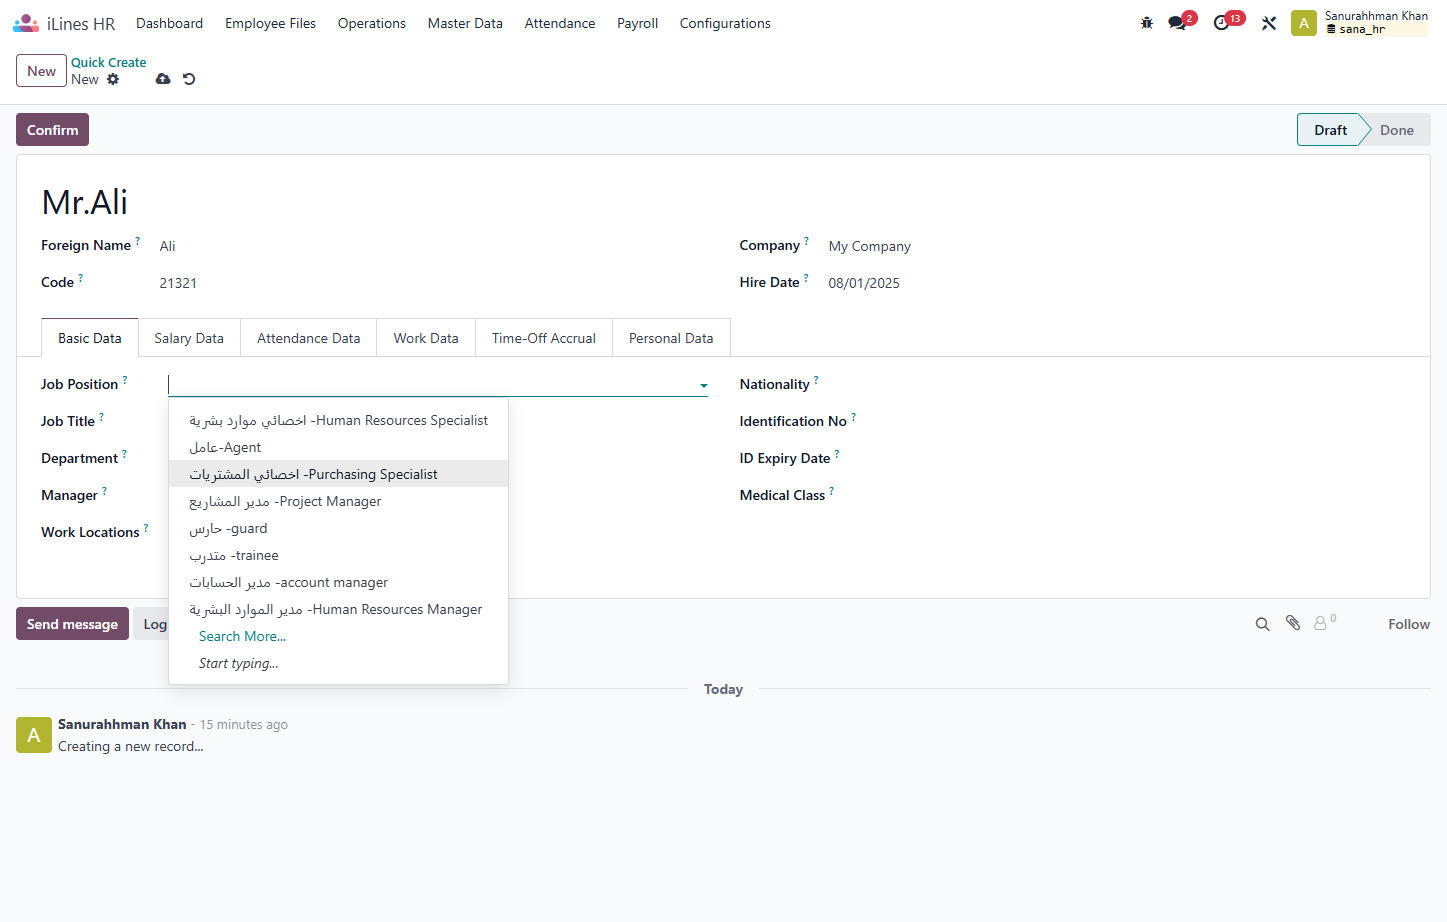
Task: Pick the account manager option
Action: point(339,582)
